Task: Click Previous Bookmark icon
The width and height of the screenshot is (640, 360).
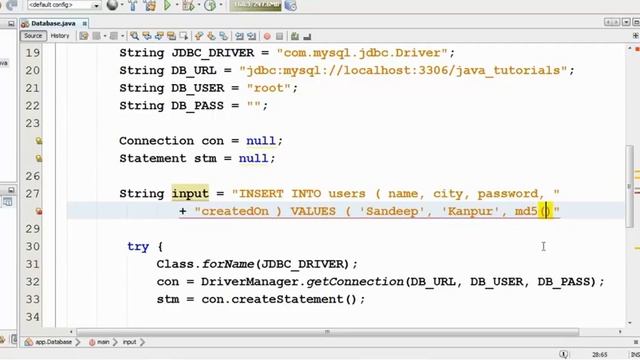Action: 199,36
